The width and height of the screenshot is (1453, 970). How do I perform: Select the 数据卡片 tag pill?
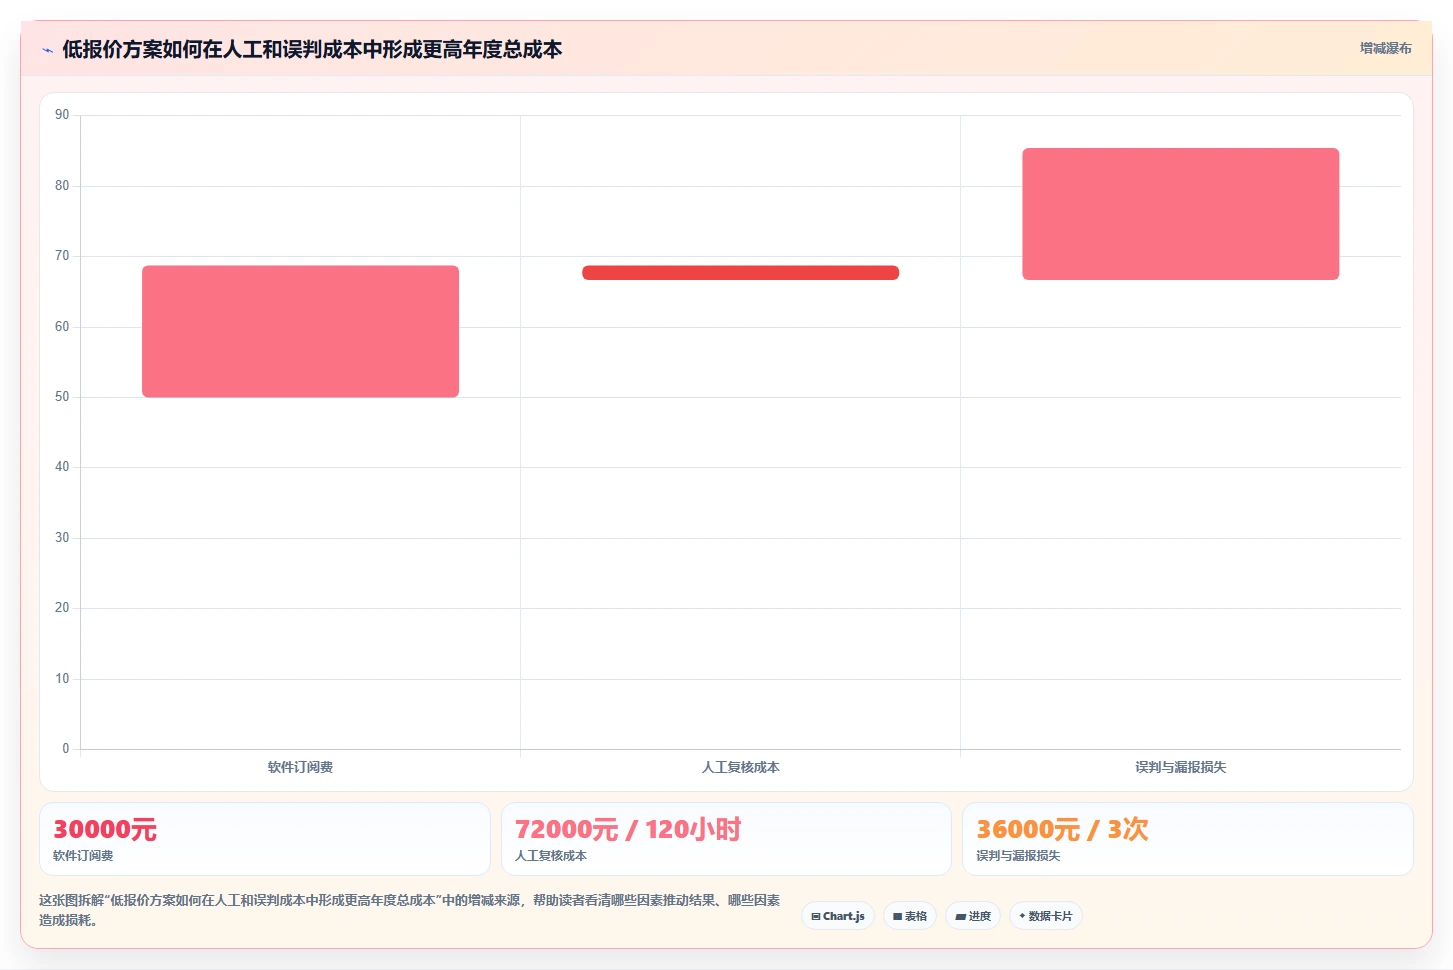[x=1046, y=916]
